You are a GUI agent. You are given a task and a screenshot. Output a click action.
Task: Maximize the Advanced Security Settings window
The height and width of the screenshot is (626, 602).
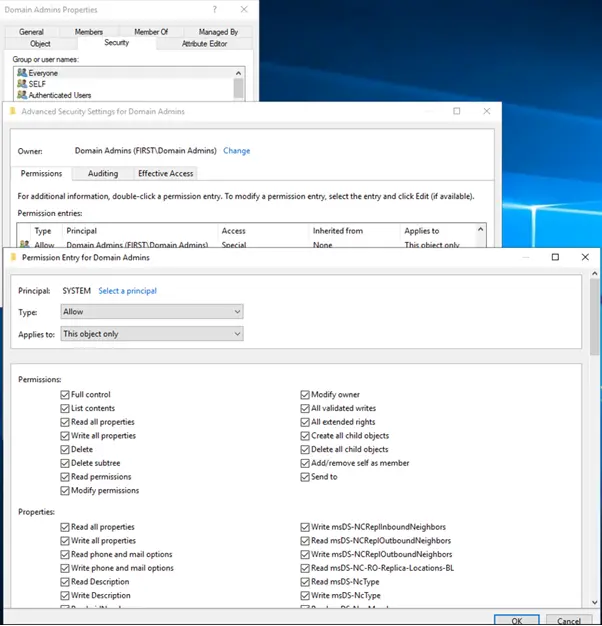click(x=457, y=111)
